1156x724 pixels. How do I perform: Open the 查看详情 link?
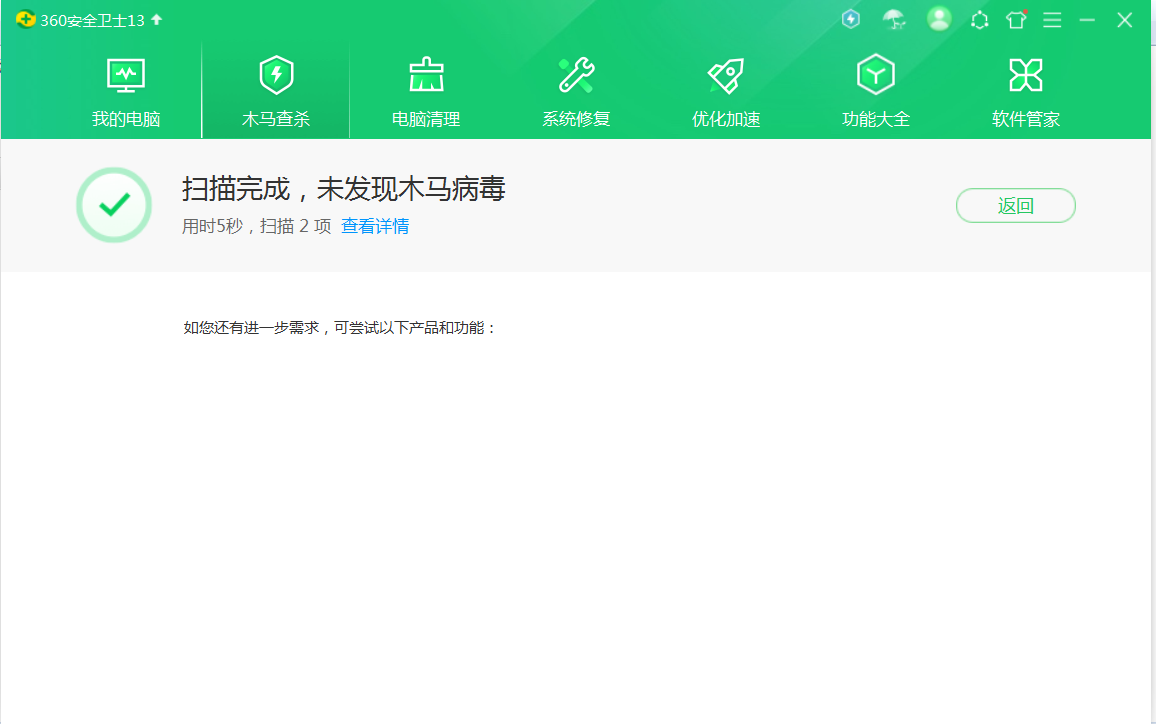click(x=375, y=226)
